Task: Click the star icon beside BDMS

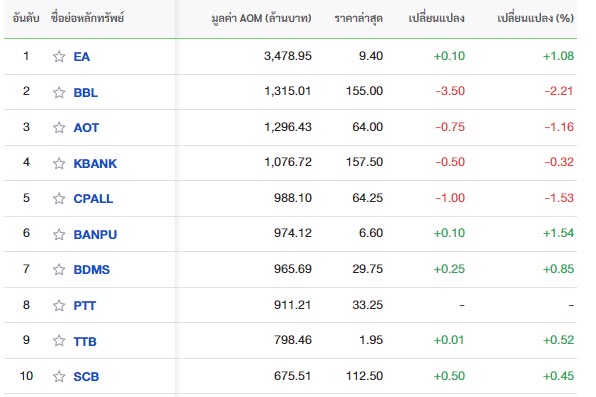Action: tap(59, 270)
